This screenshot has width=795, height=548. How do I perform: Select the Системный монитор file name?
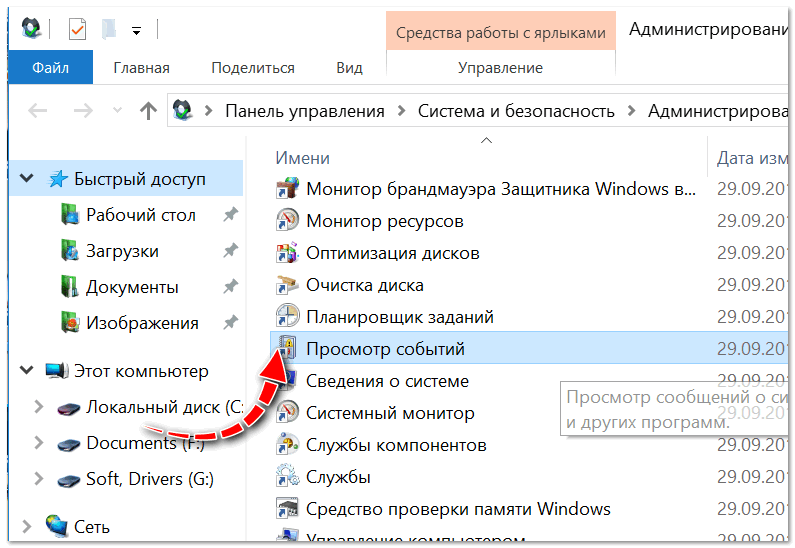pos(390,413)
